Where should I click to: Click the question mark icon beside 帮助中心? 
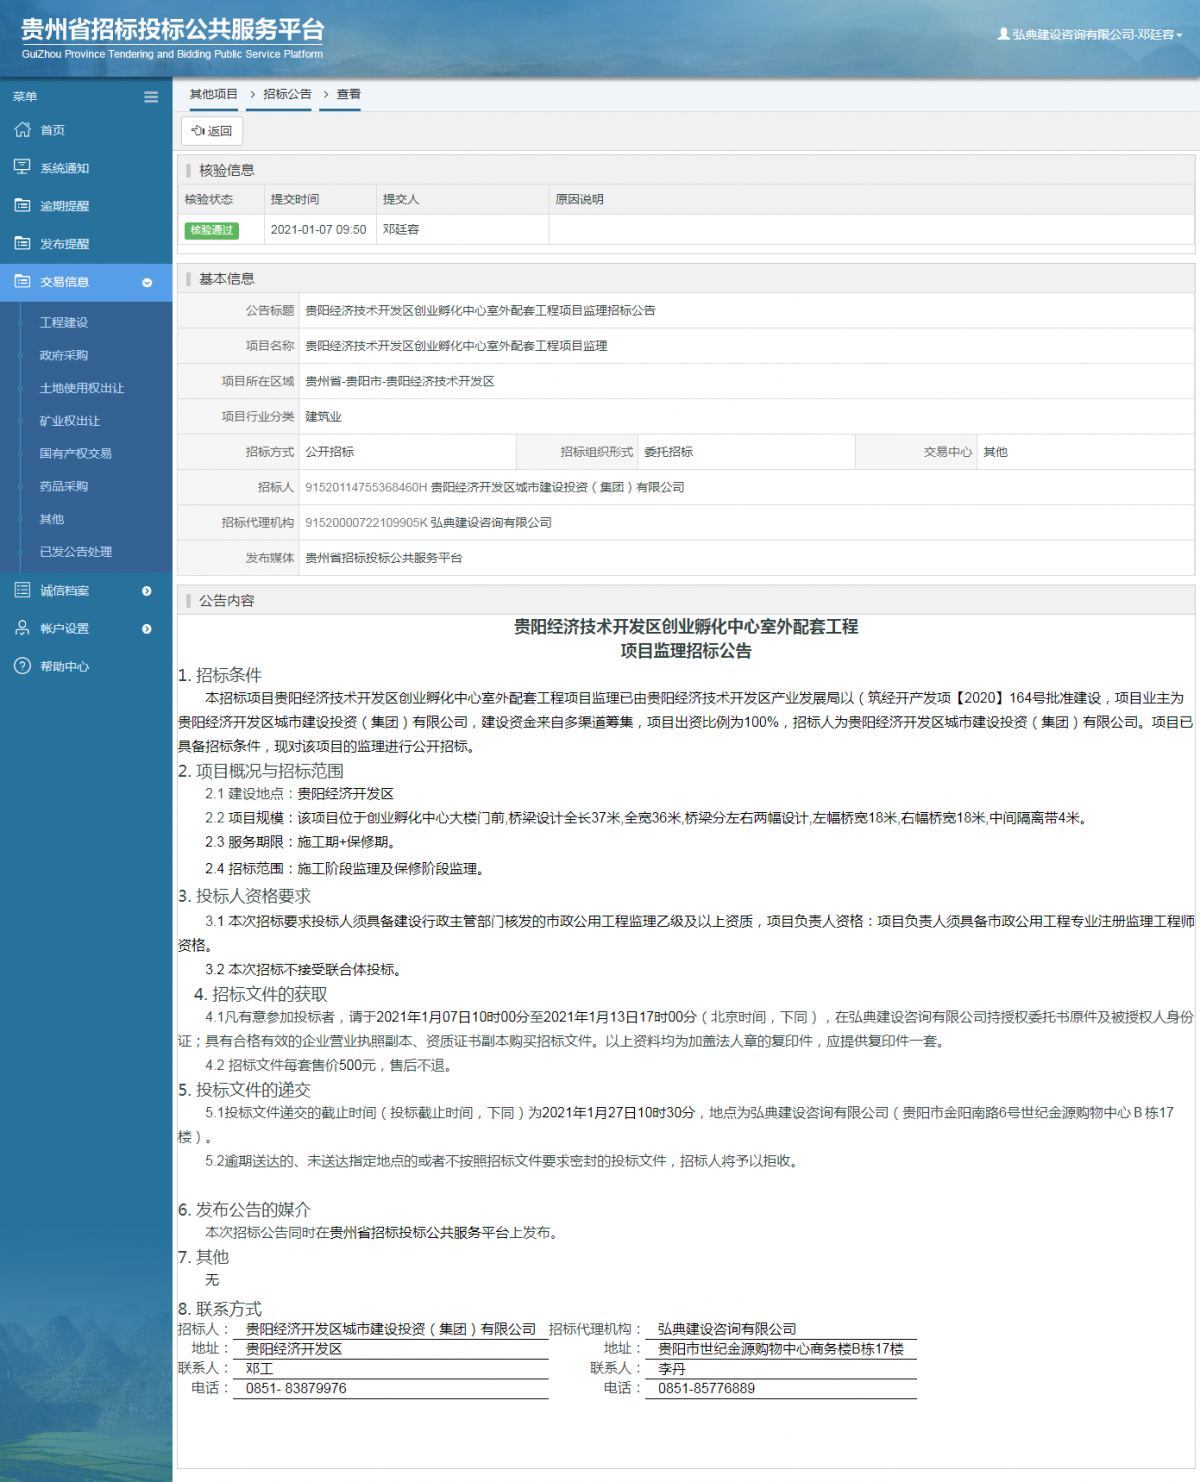pos(22,666)
